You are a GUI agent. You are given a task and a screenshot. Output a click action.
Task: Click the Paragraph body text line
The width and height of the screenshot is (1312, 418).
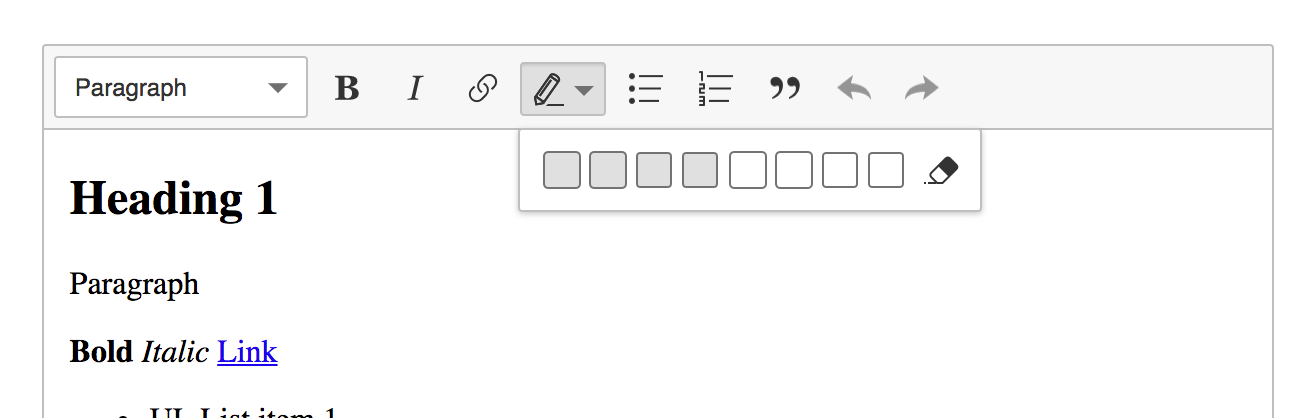134,284
